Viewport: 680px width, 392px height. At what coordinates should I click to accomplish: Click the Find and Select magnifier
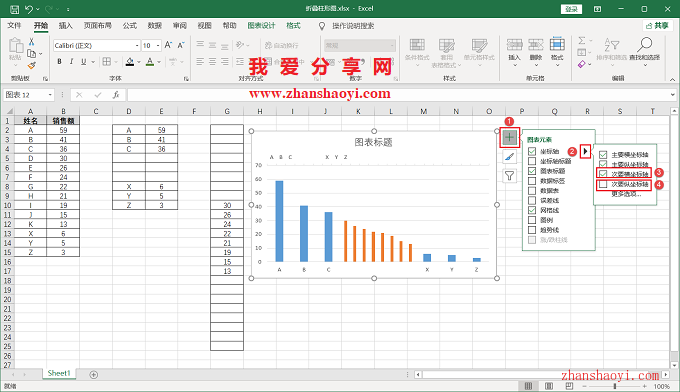tap(645, 44)
